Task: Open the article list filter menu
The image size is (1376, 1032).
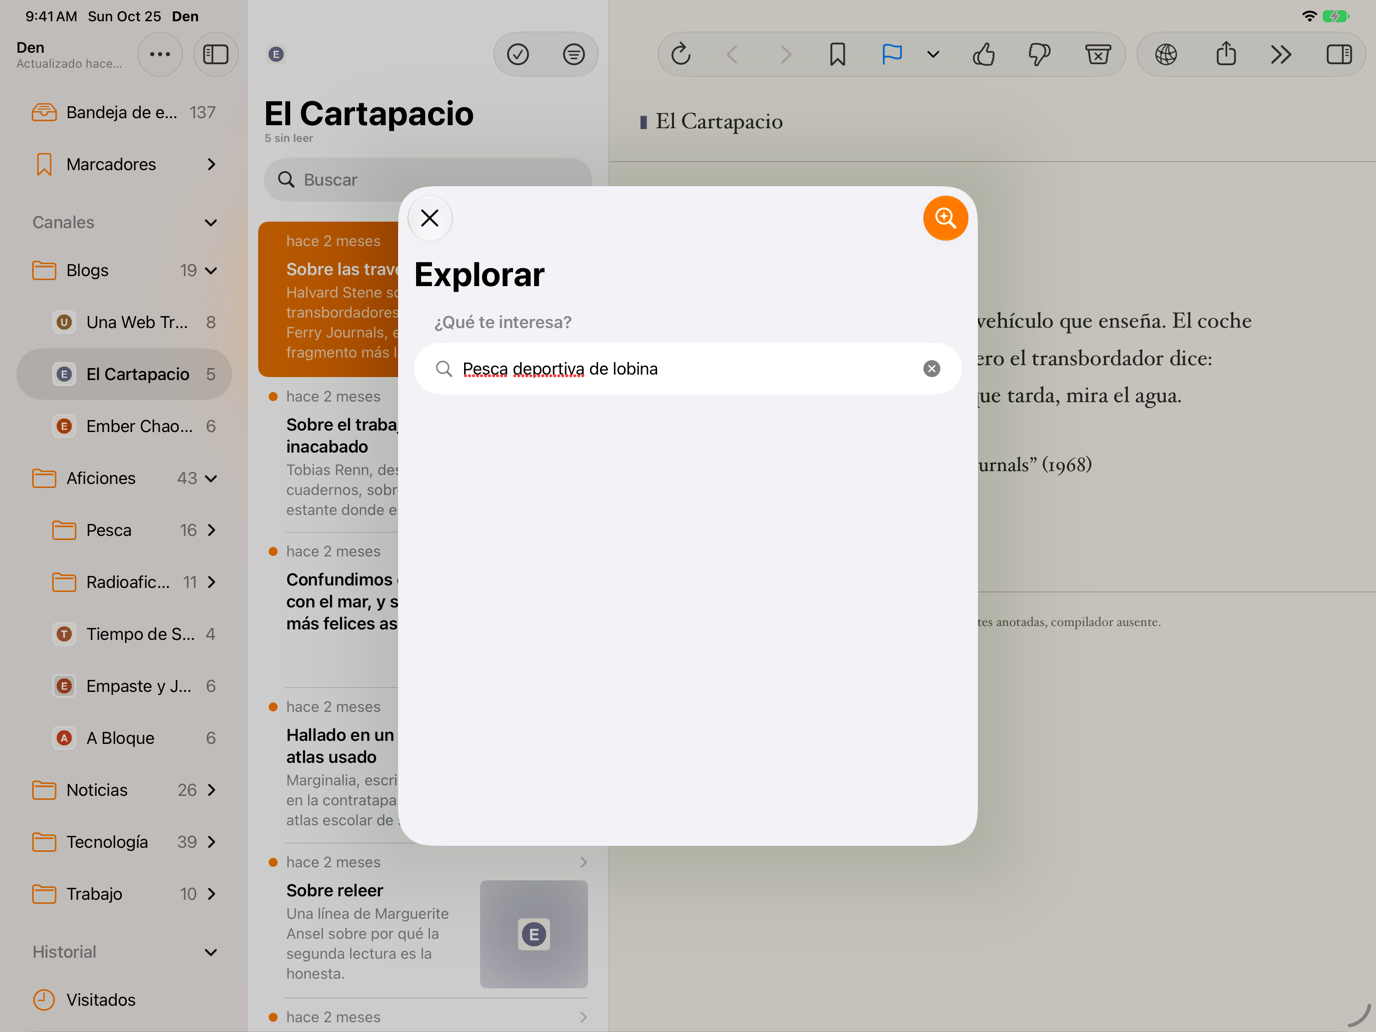Action: tap(574, 54)
